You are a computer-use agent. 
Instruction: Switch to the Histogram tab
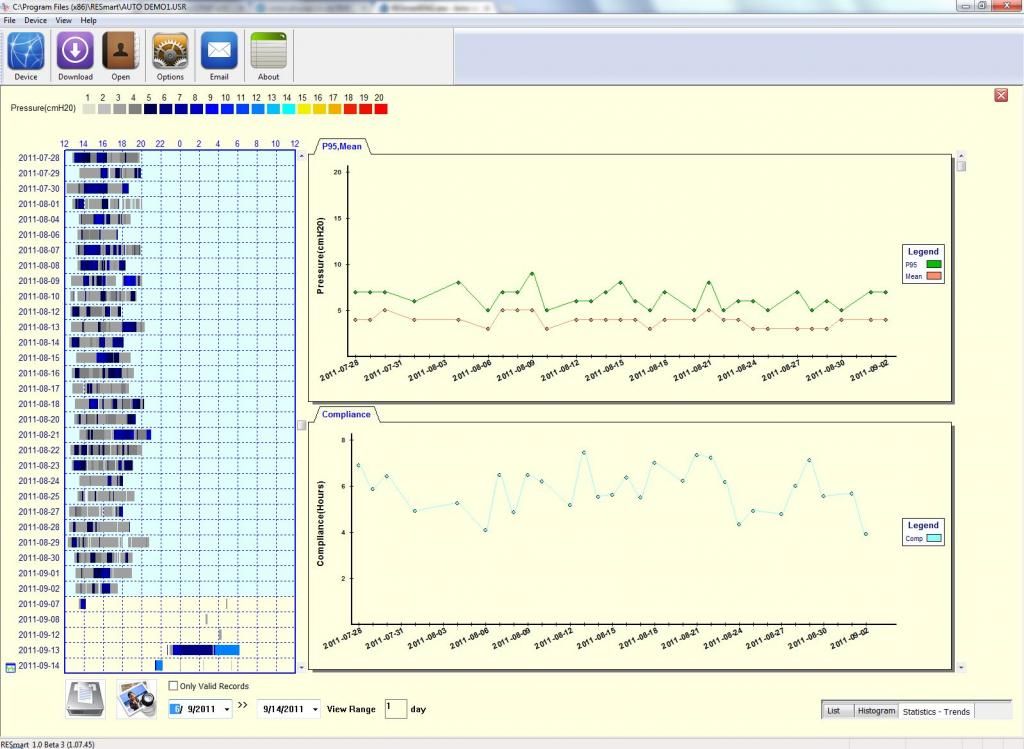(876, 710)
